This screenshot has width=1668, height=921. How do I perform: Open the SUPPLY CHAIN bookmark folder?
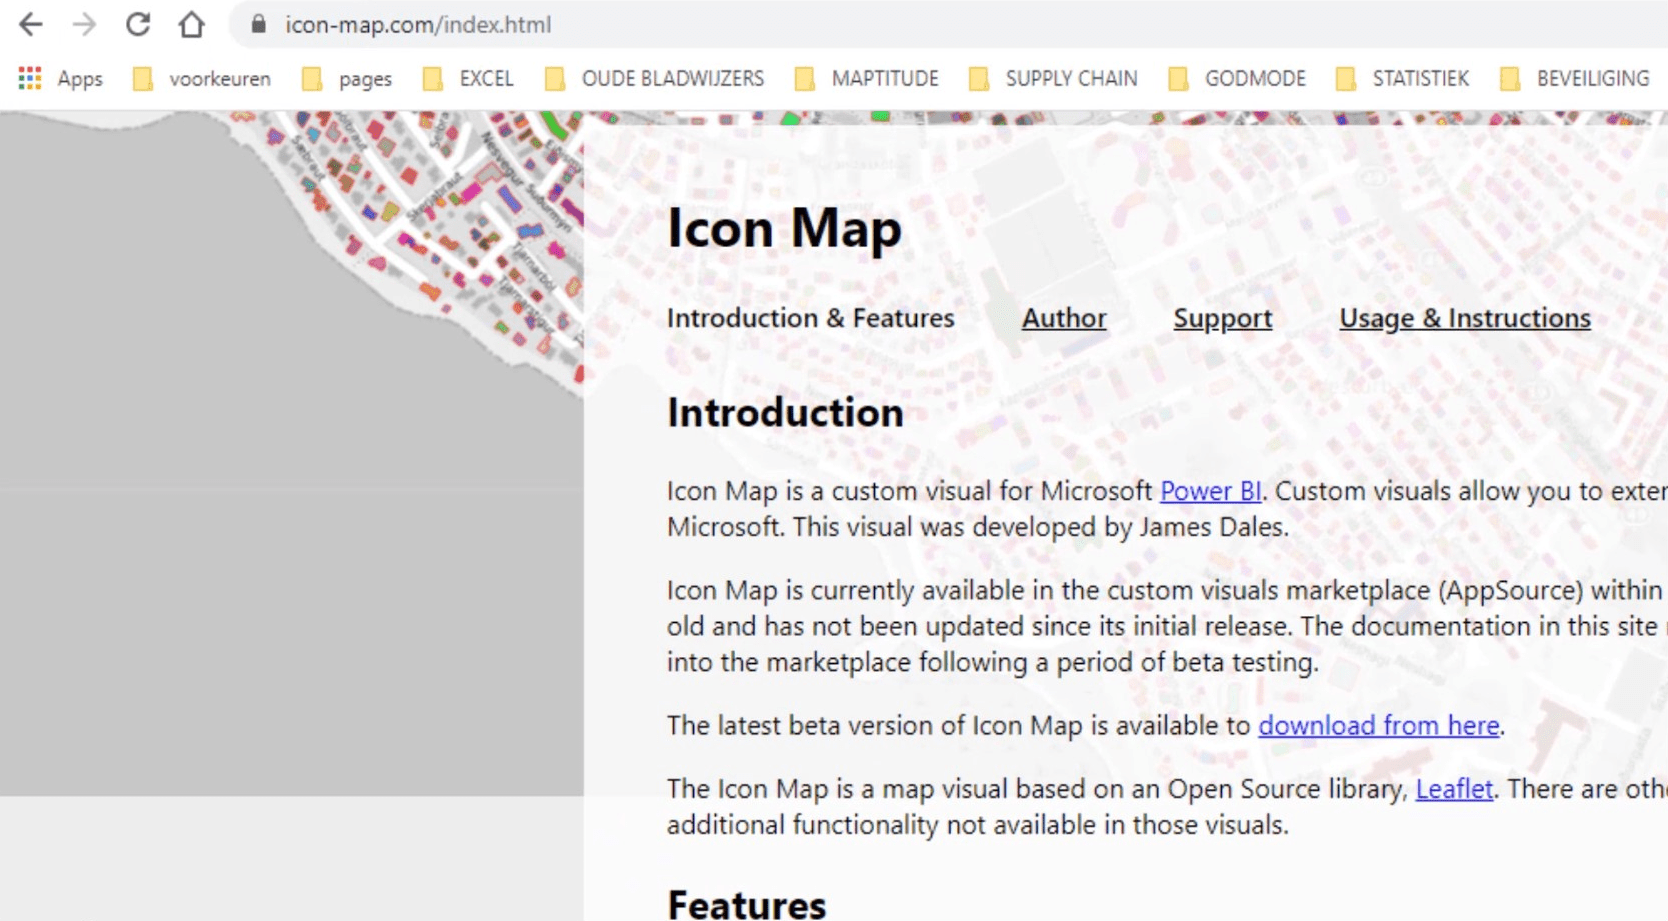tap(1053, 78)
